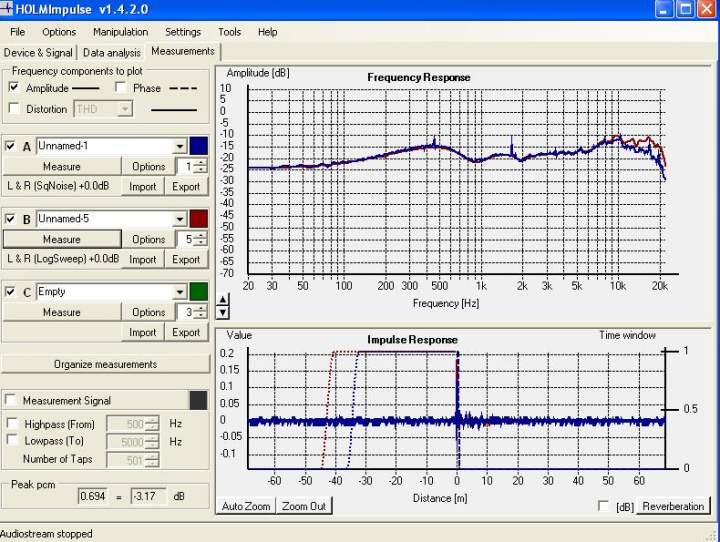Toggle measurement C visibility checkbox
Screen dimensions: 720x542
pyautogui.click(x=10, y=292)
